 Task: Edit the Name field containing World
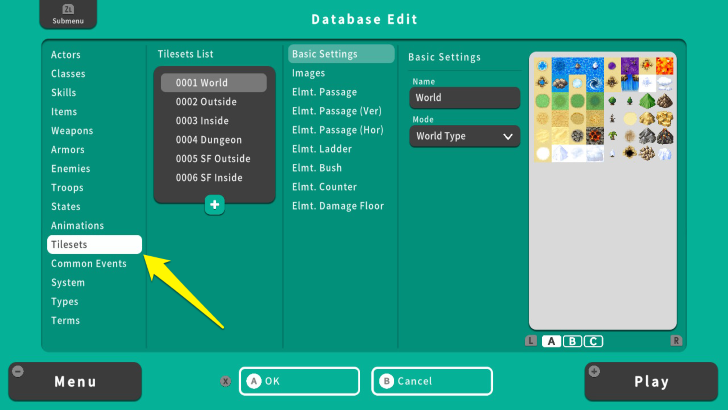pos(465,98)
